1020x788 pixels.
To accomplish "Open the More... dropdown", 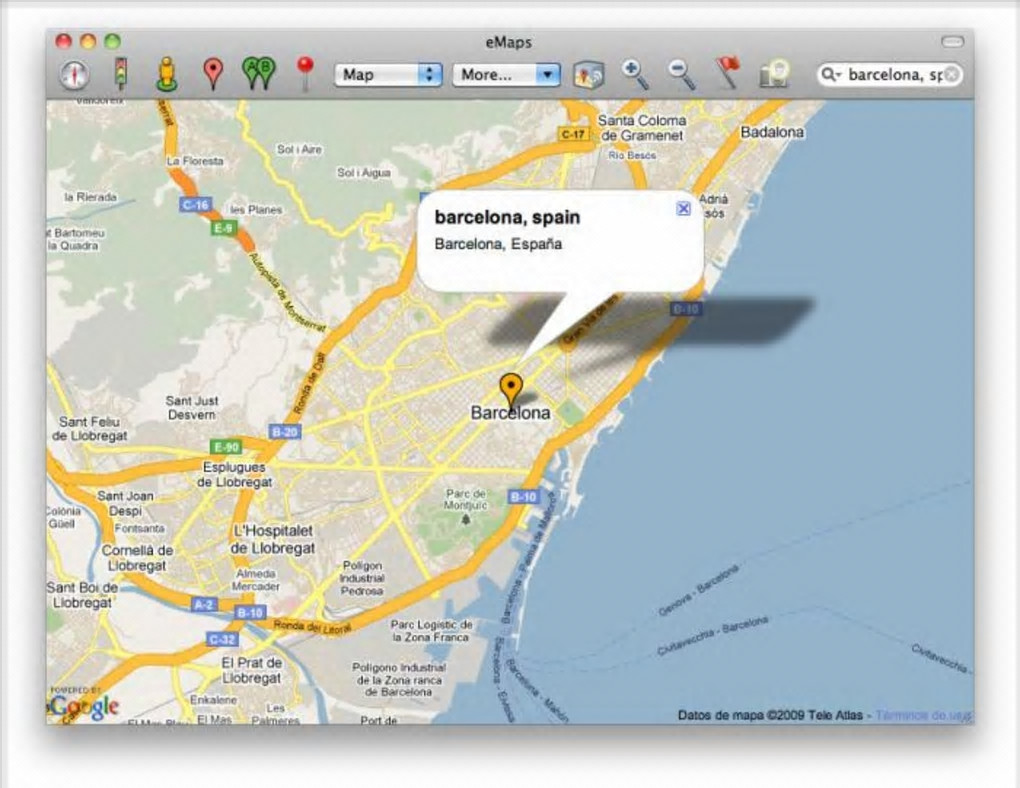I will pos(506,75).
